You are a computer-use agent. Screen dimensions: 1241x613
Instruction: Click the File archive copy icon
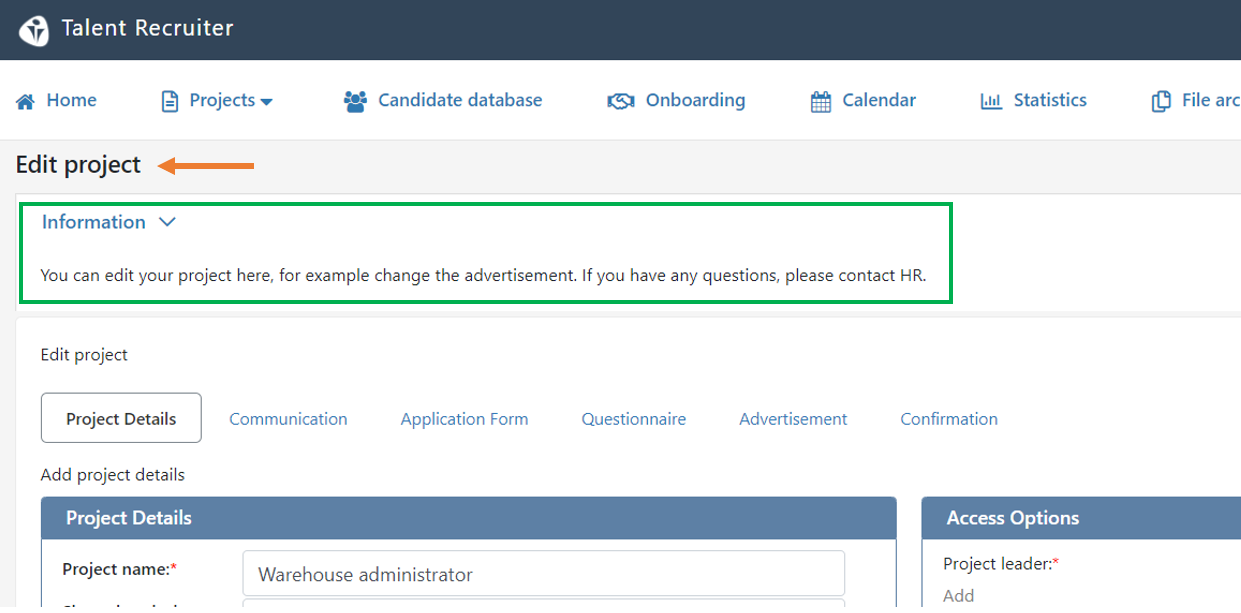click(1161, 101)
